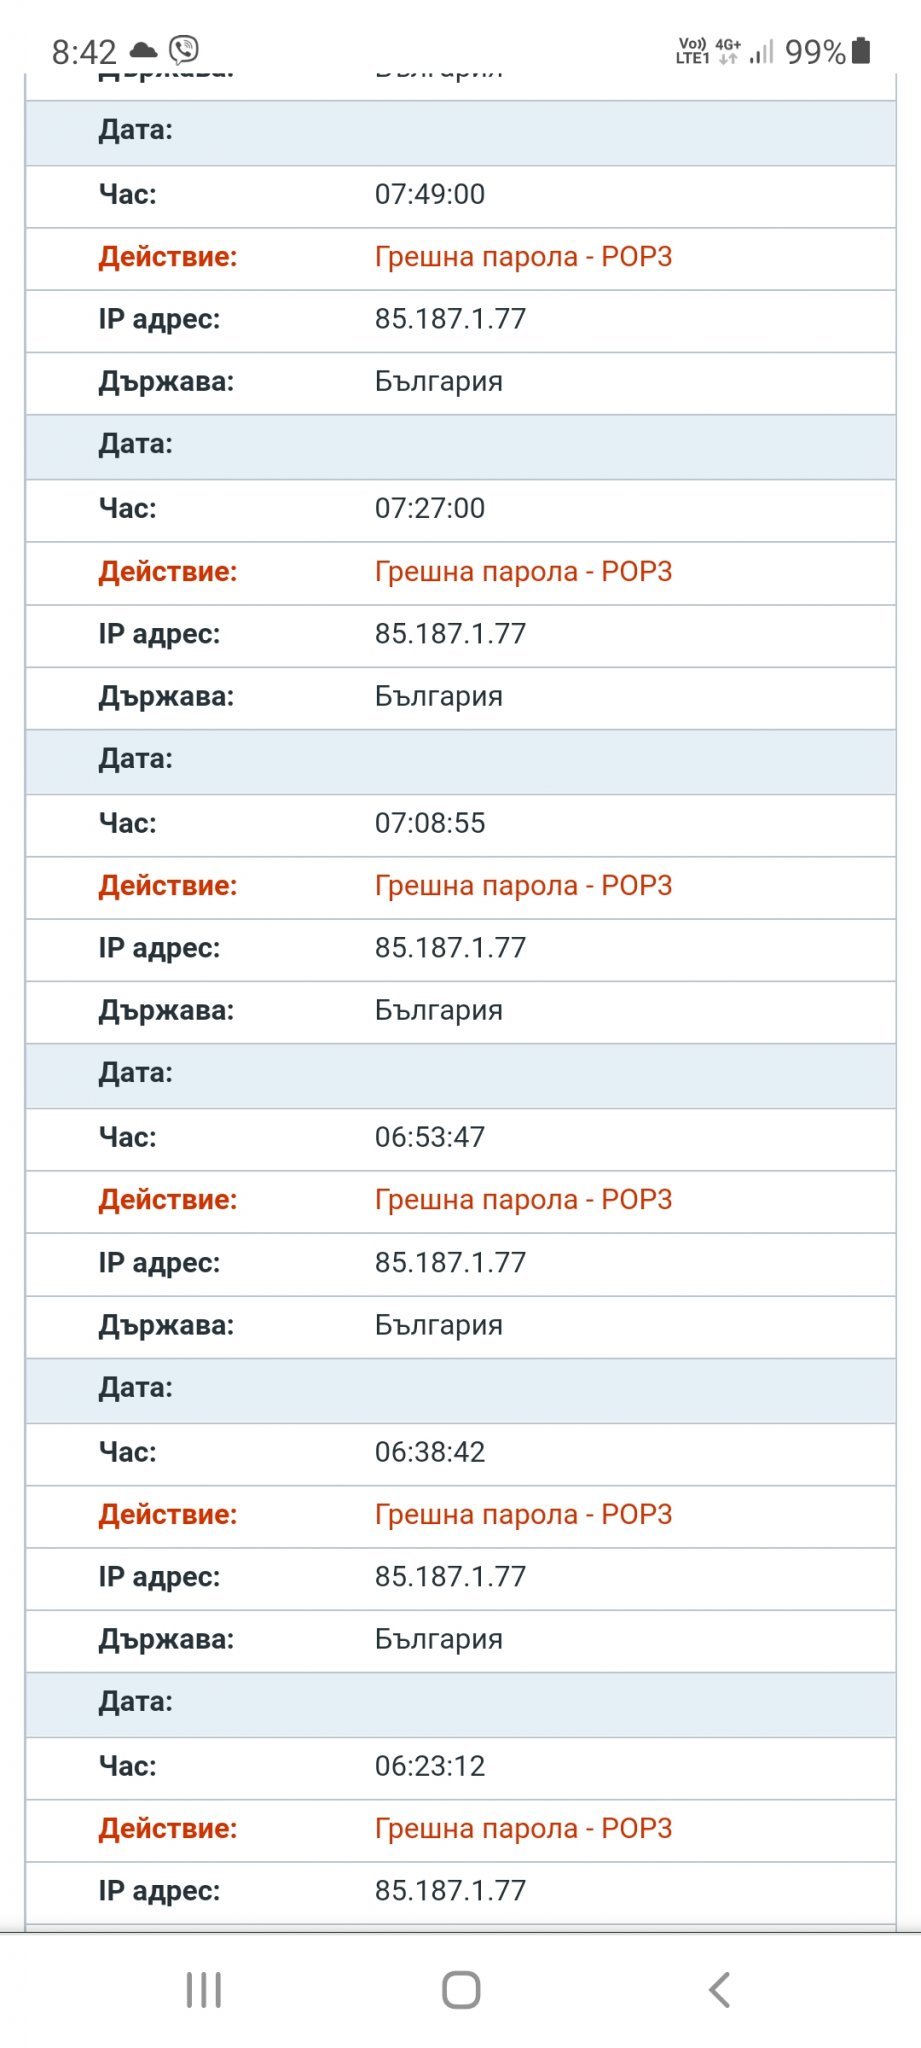Image resolution: width=921 pixels, height=2048 pixels.
Task: Open recent apps via three-bar icon
Action: click(203, 1990)
